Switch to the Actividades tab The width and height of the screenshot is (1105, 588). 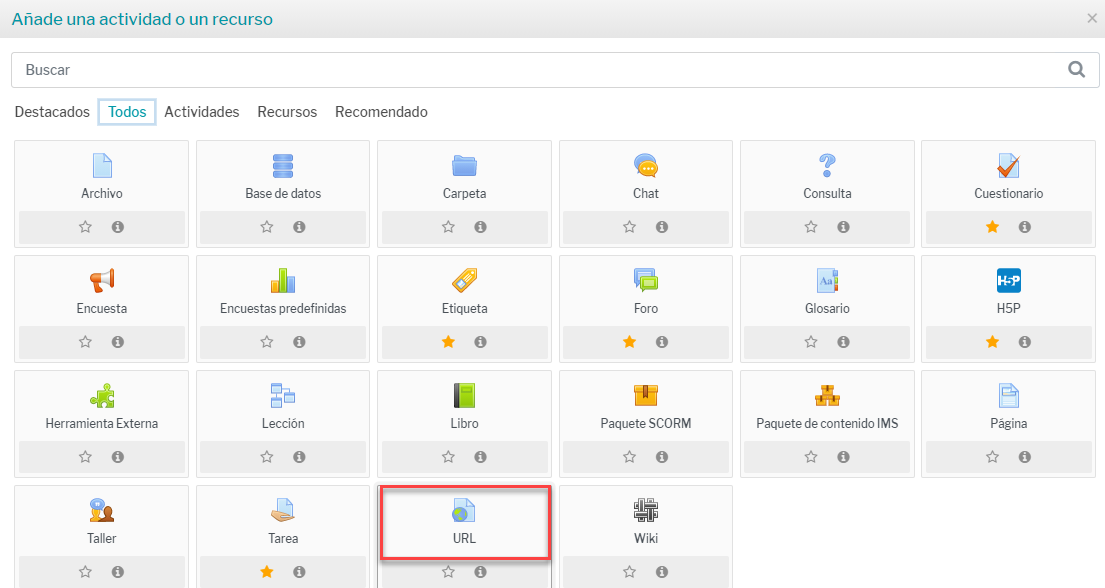202,112
